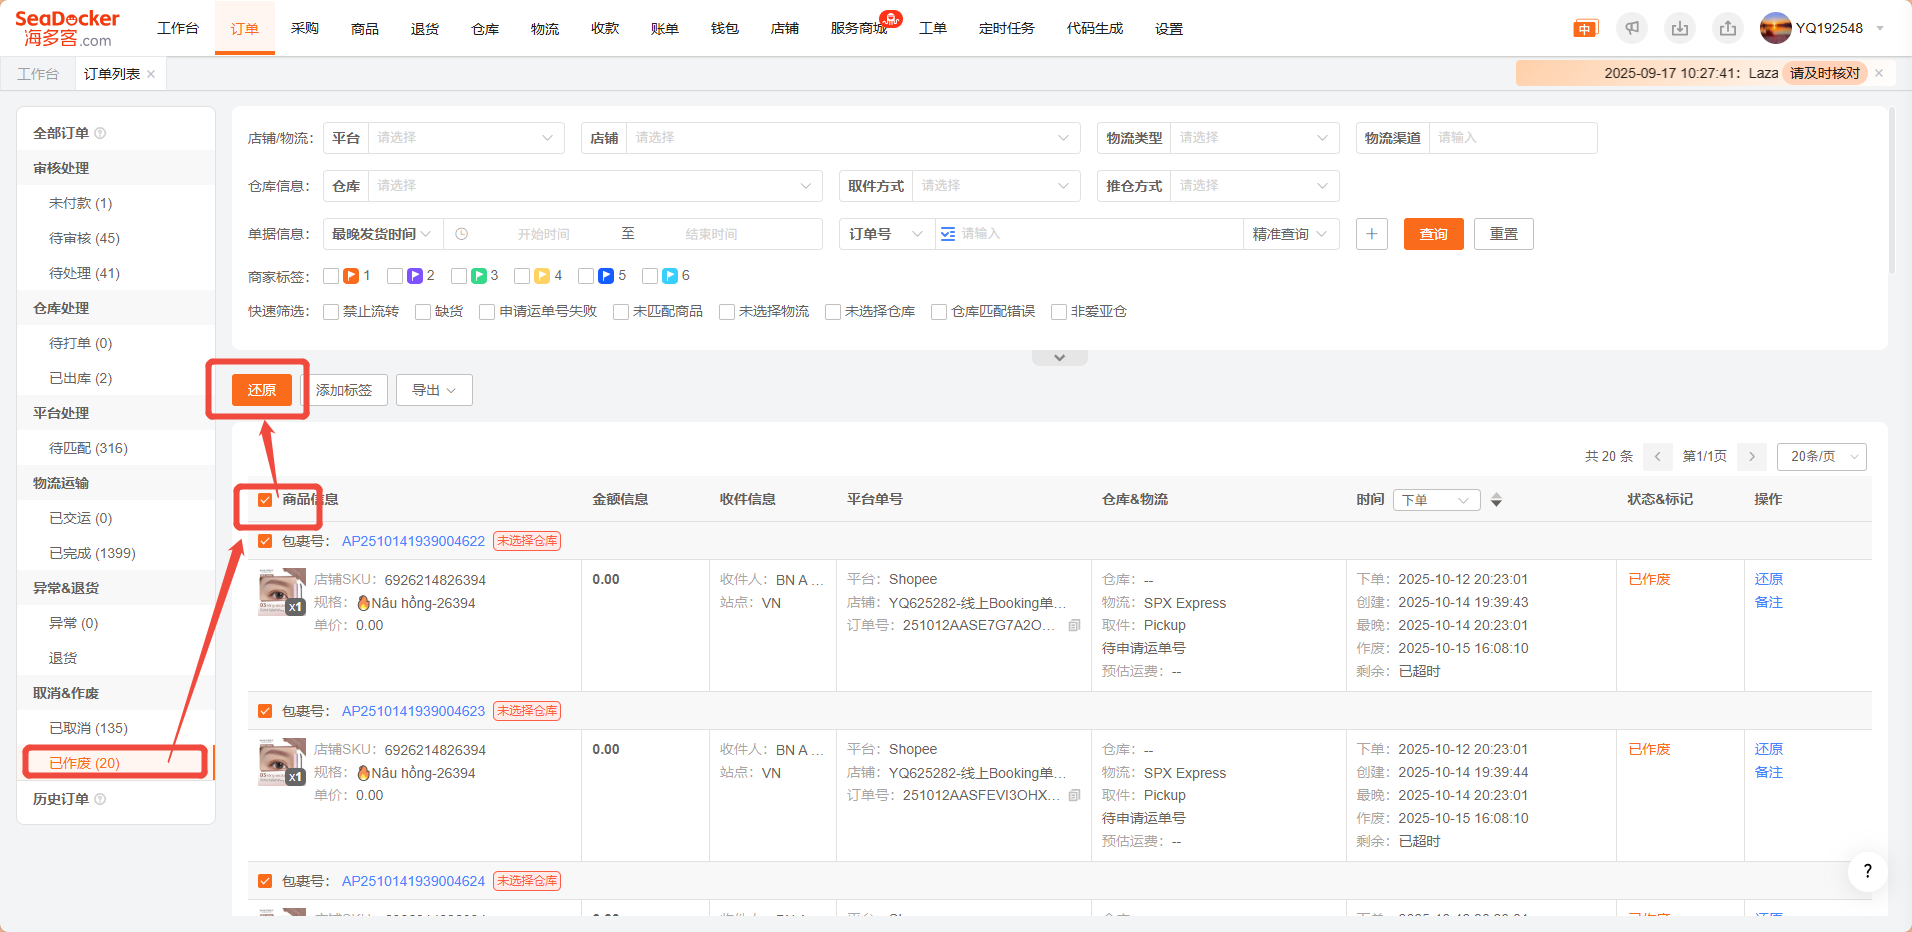The image size is (1912, 932).
Task: Enable the 未匹配商品 filter checkbox
Action: coord(621,312)
